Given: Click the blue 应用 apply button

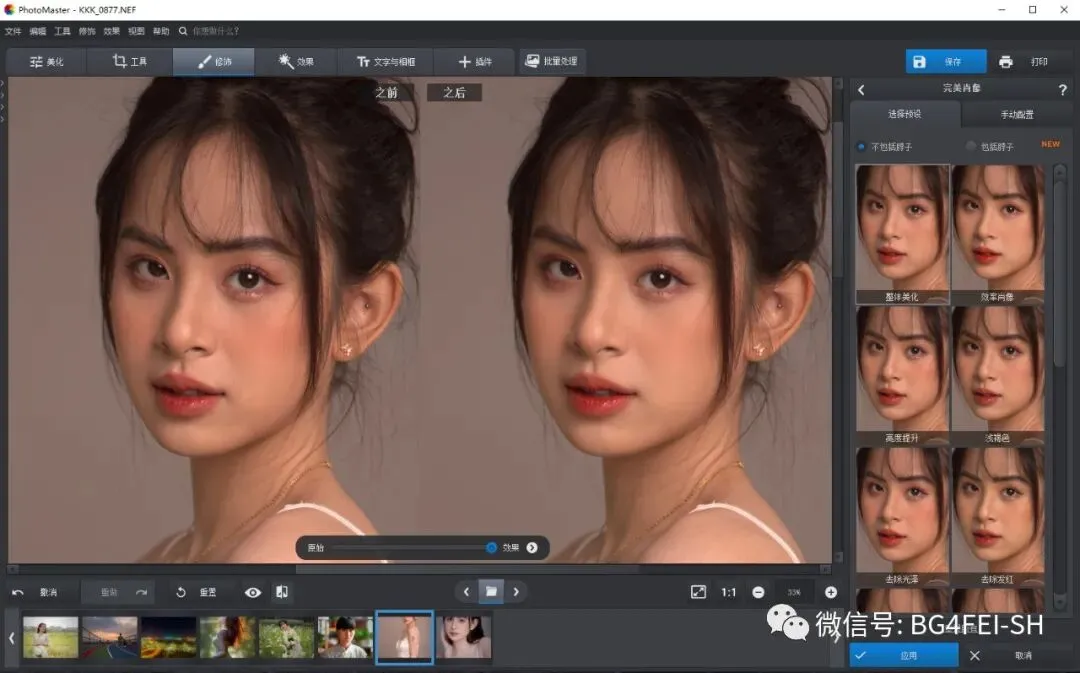Looking at the screenshot, I should [x=904, y=656].
